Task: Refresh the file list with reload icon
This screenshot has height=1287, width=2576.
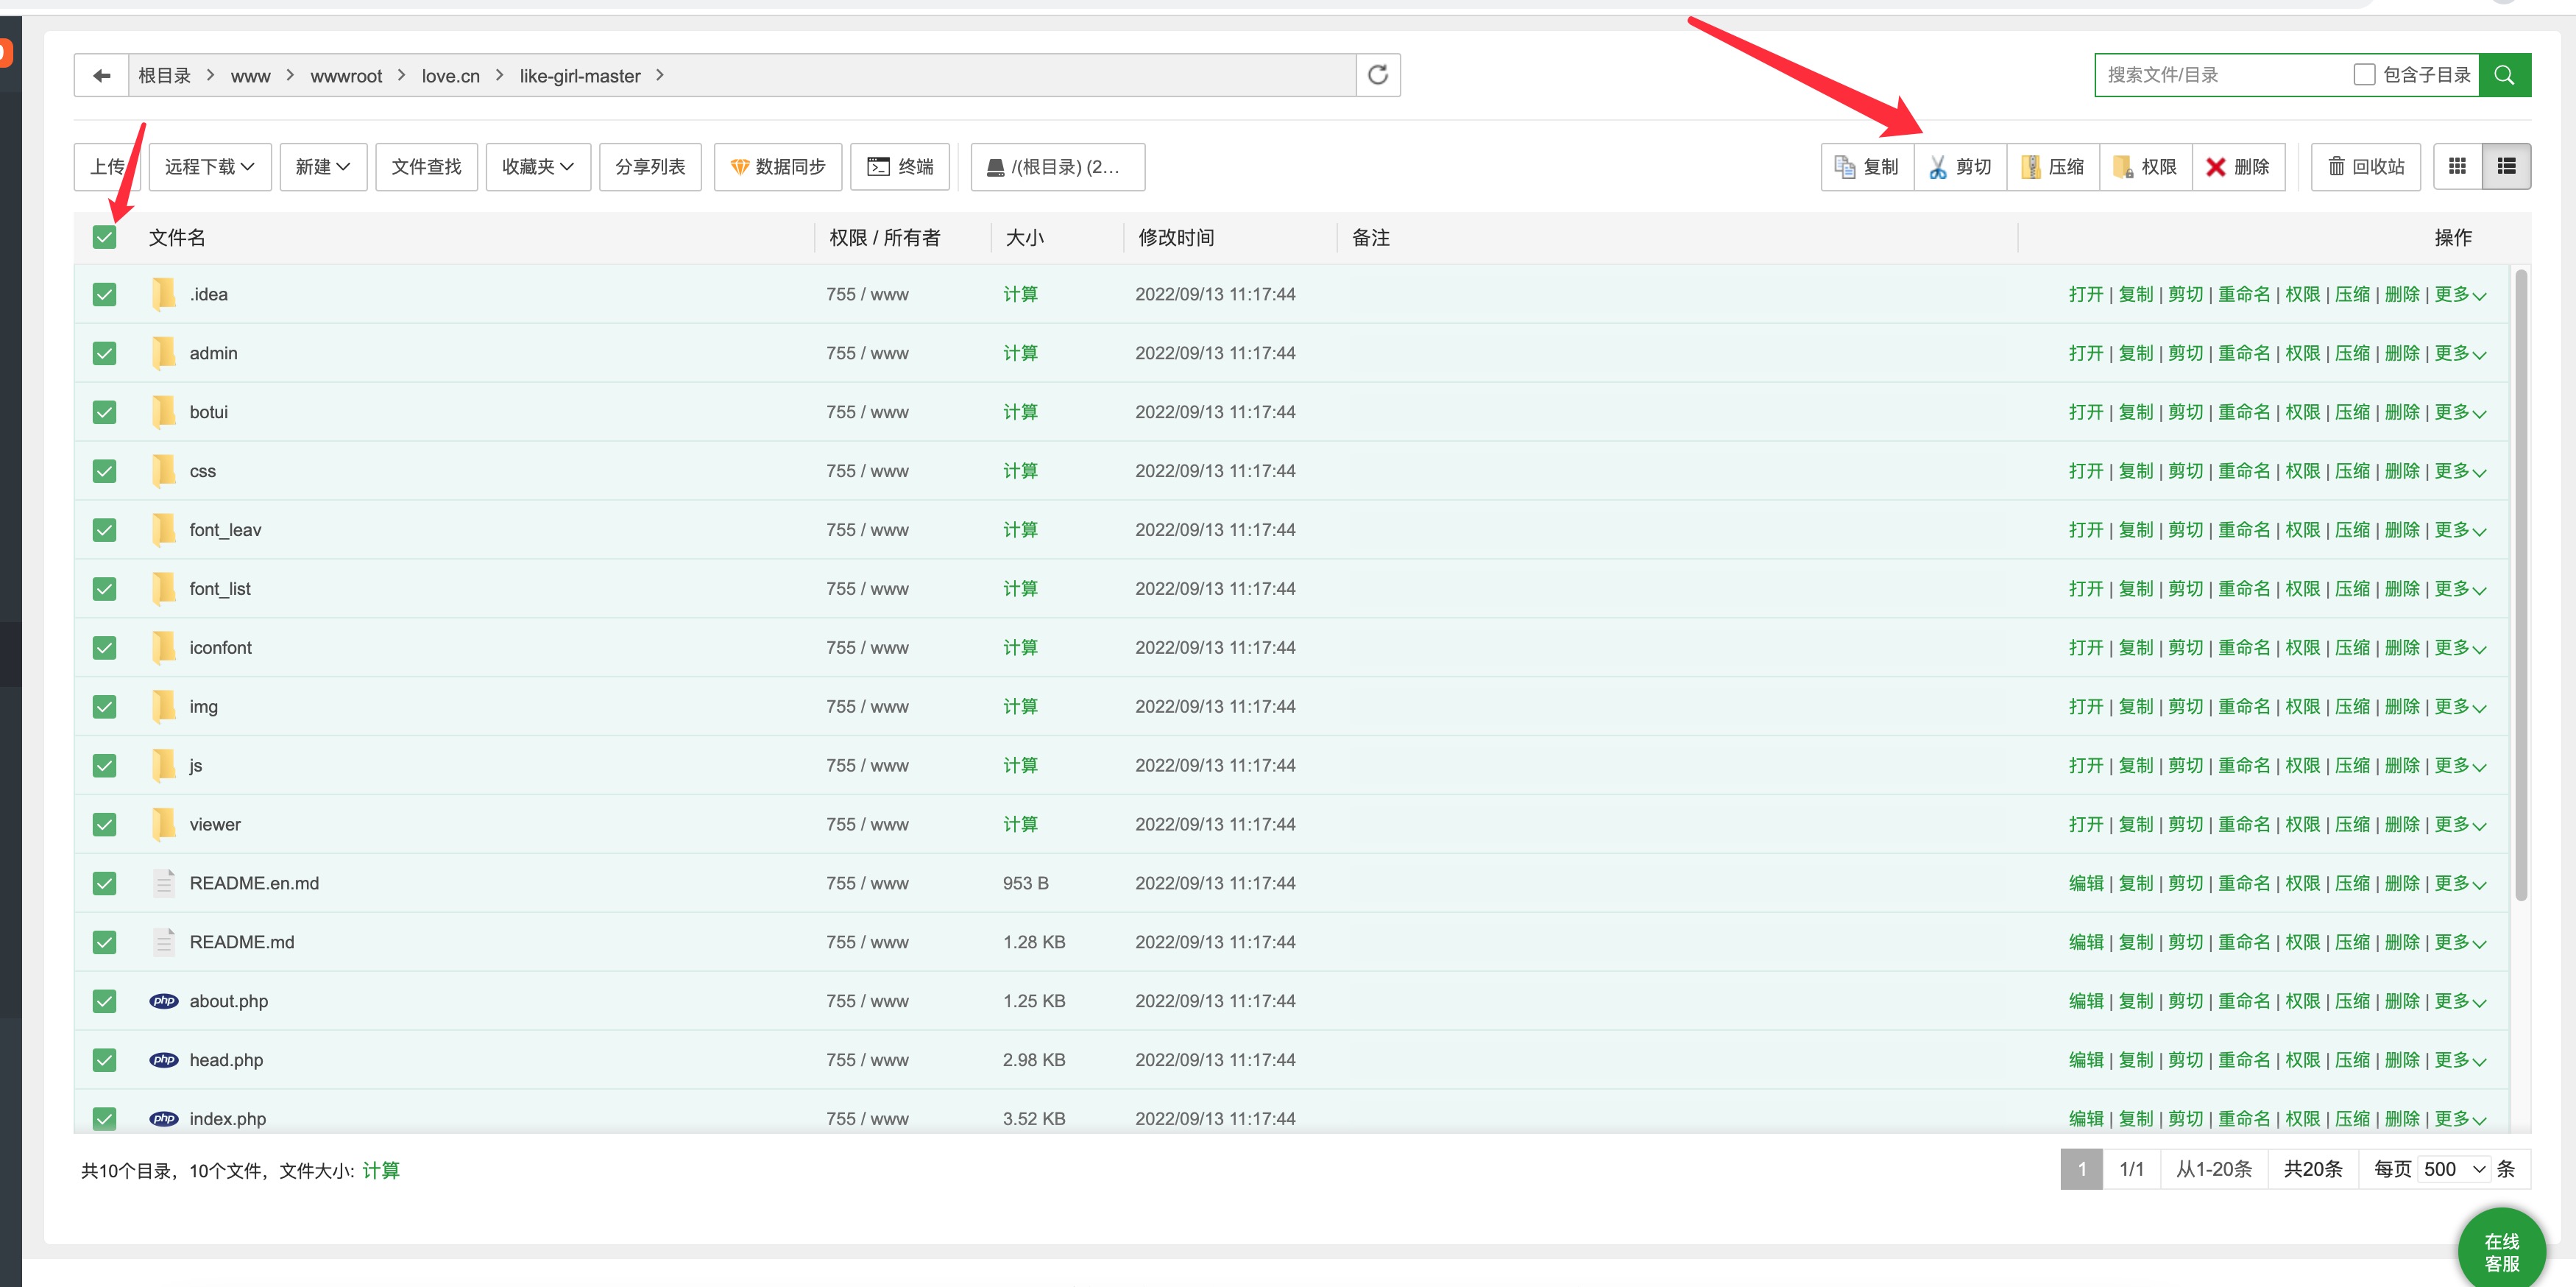Action: coord(1377,75)
